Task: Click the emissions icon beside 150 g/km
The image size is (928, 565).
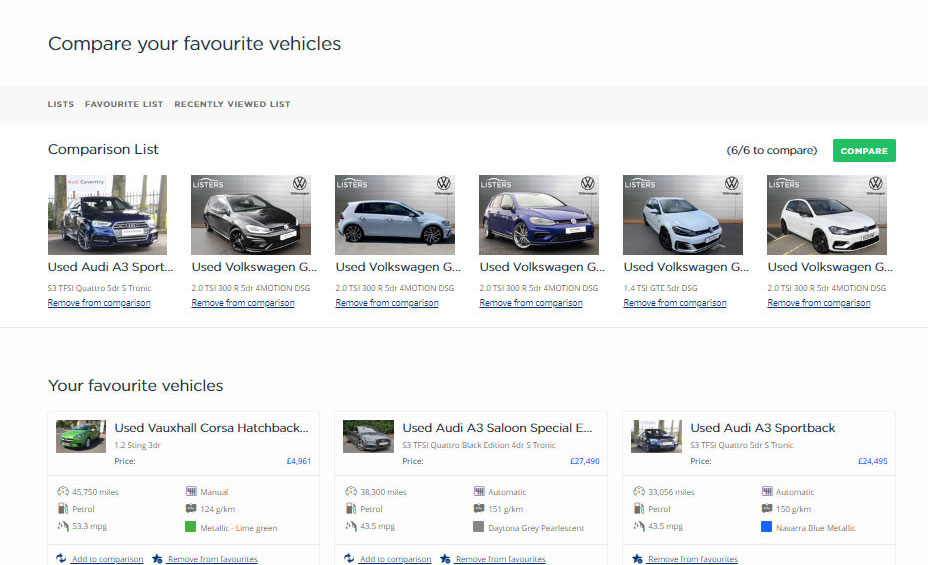Action: (x=767, y=508)
